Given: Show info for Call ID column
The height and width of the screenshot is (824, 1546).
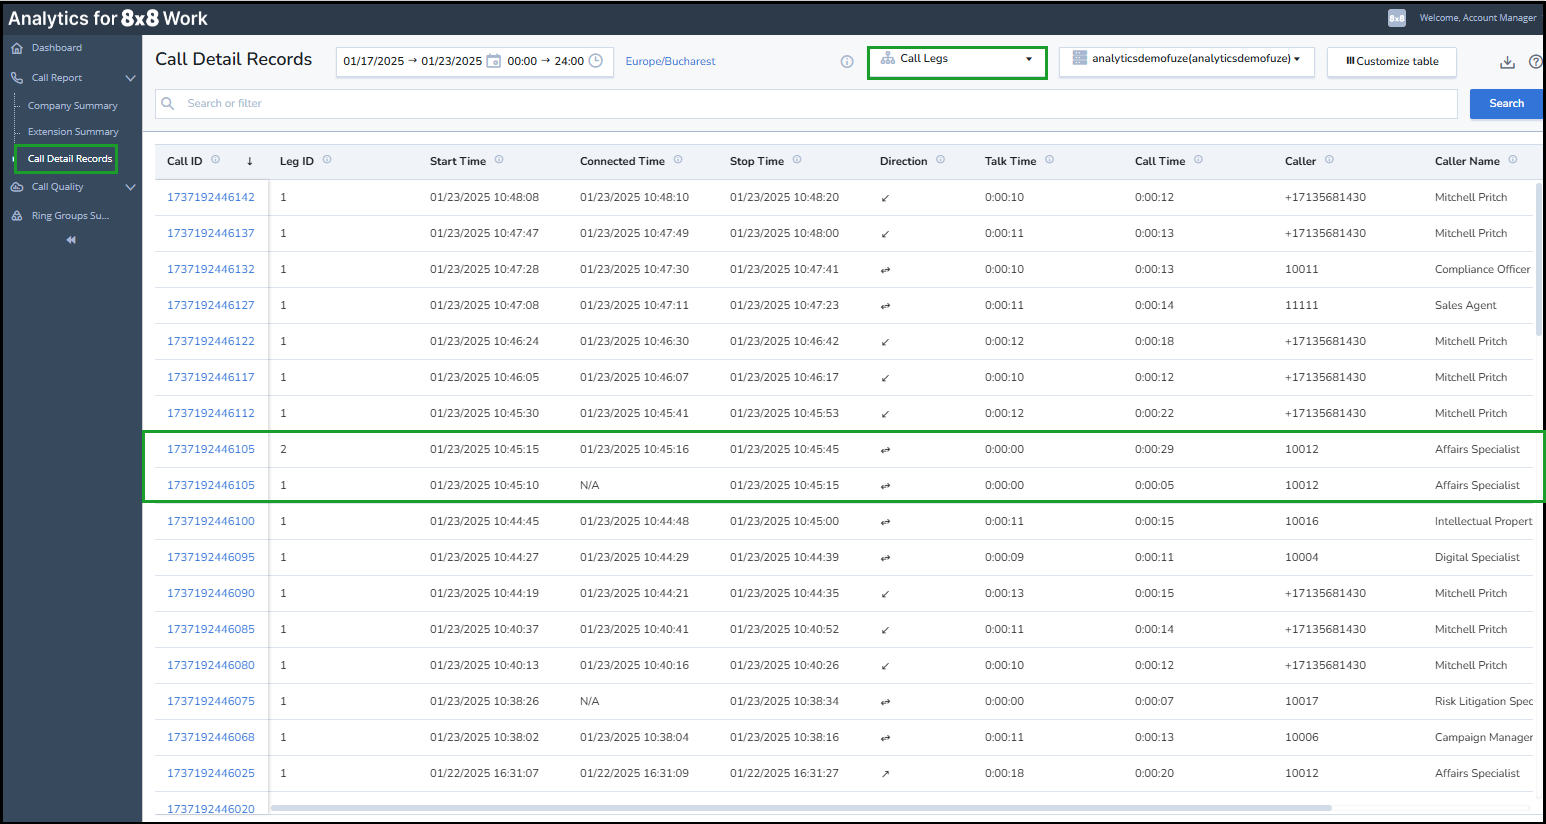Looking at the screenshot, I should [x=215, y=160].
